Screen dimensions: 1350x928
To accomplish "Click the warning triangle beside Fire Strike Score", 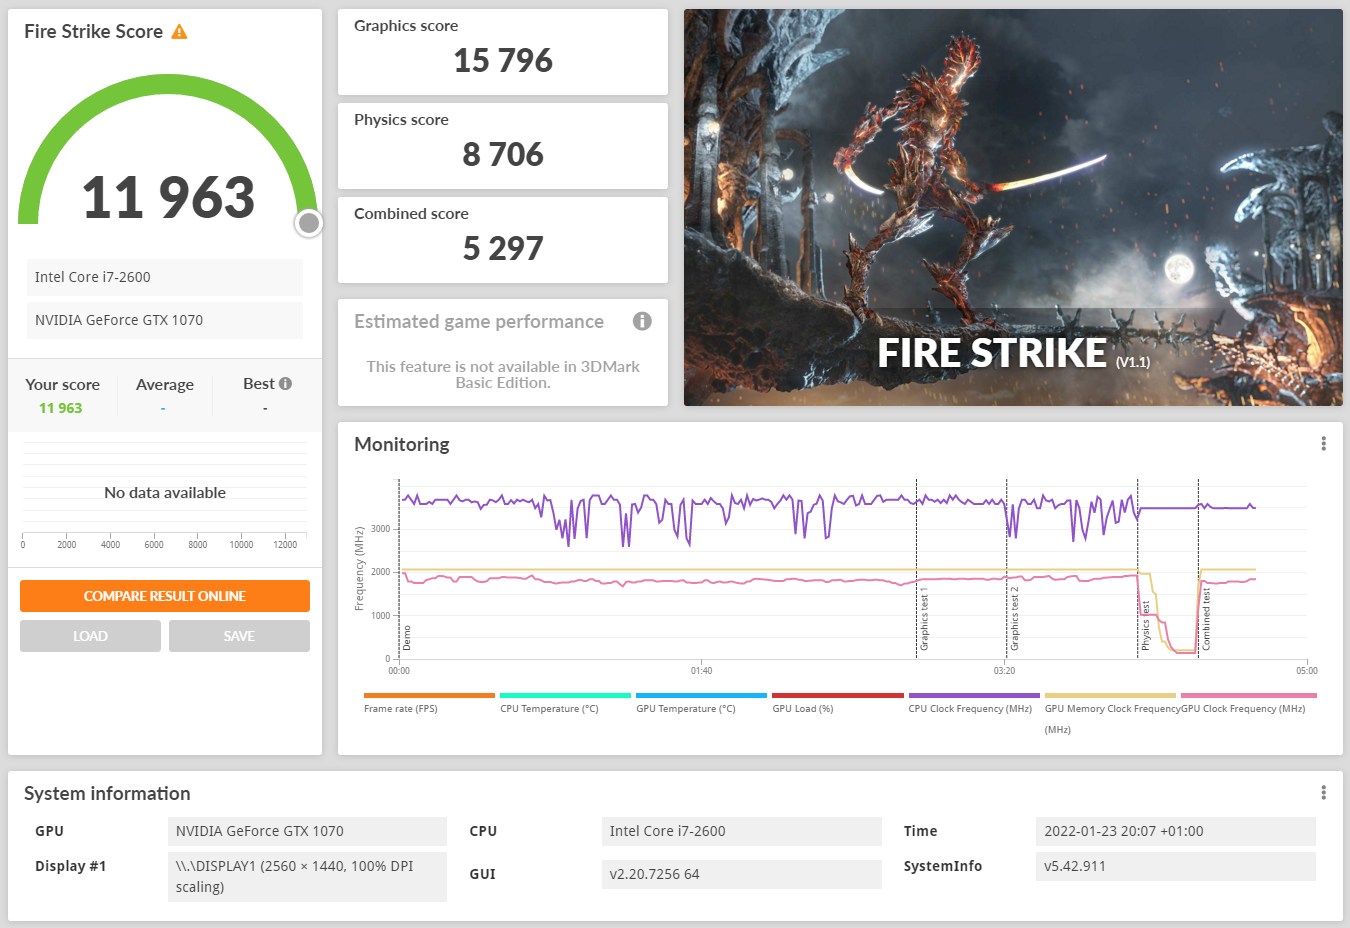I will (179, 32).
